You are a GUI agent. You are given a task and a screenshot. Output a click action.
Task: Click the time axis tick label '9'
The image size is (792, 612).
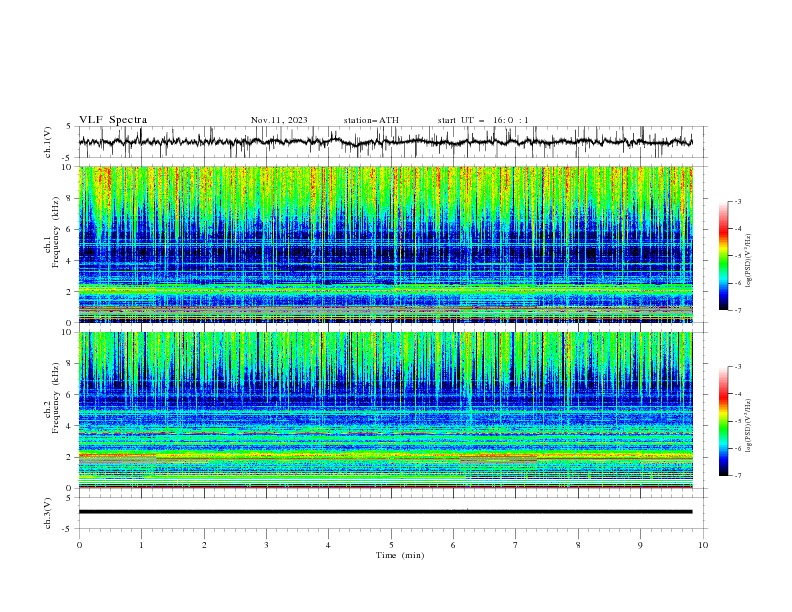pyautogui.click(x=640, y=545)
